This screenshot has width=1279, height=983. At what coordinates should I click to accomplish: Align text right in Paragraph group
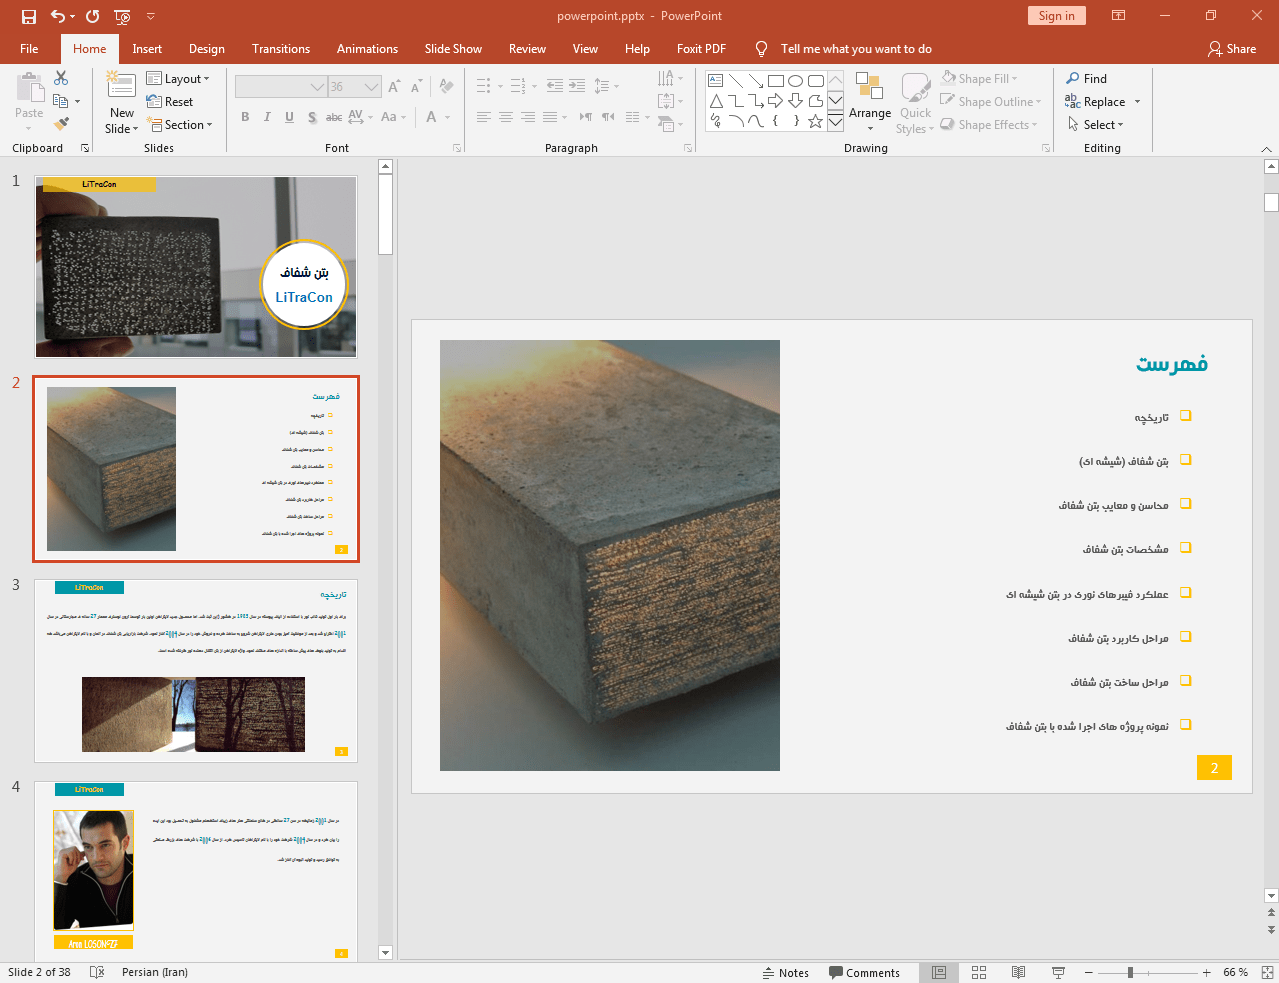pyautogui.click(x=528, y=117)
